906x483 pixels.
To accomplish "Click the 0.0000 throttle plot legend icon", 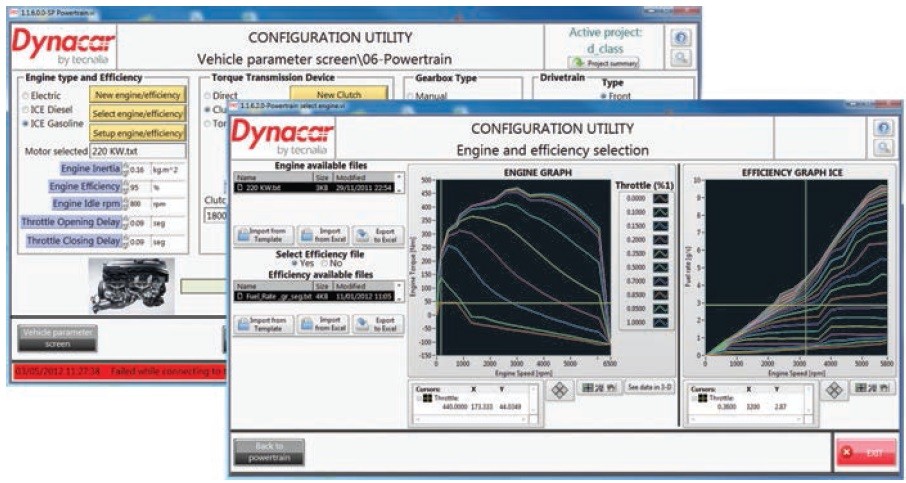I will [660, 198].
